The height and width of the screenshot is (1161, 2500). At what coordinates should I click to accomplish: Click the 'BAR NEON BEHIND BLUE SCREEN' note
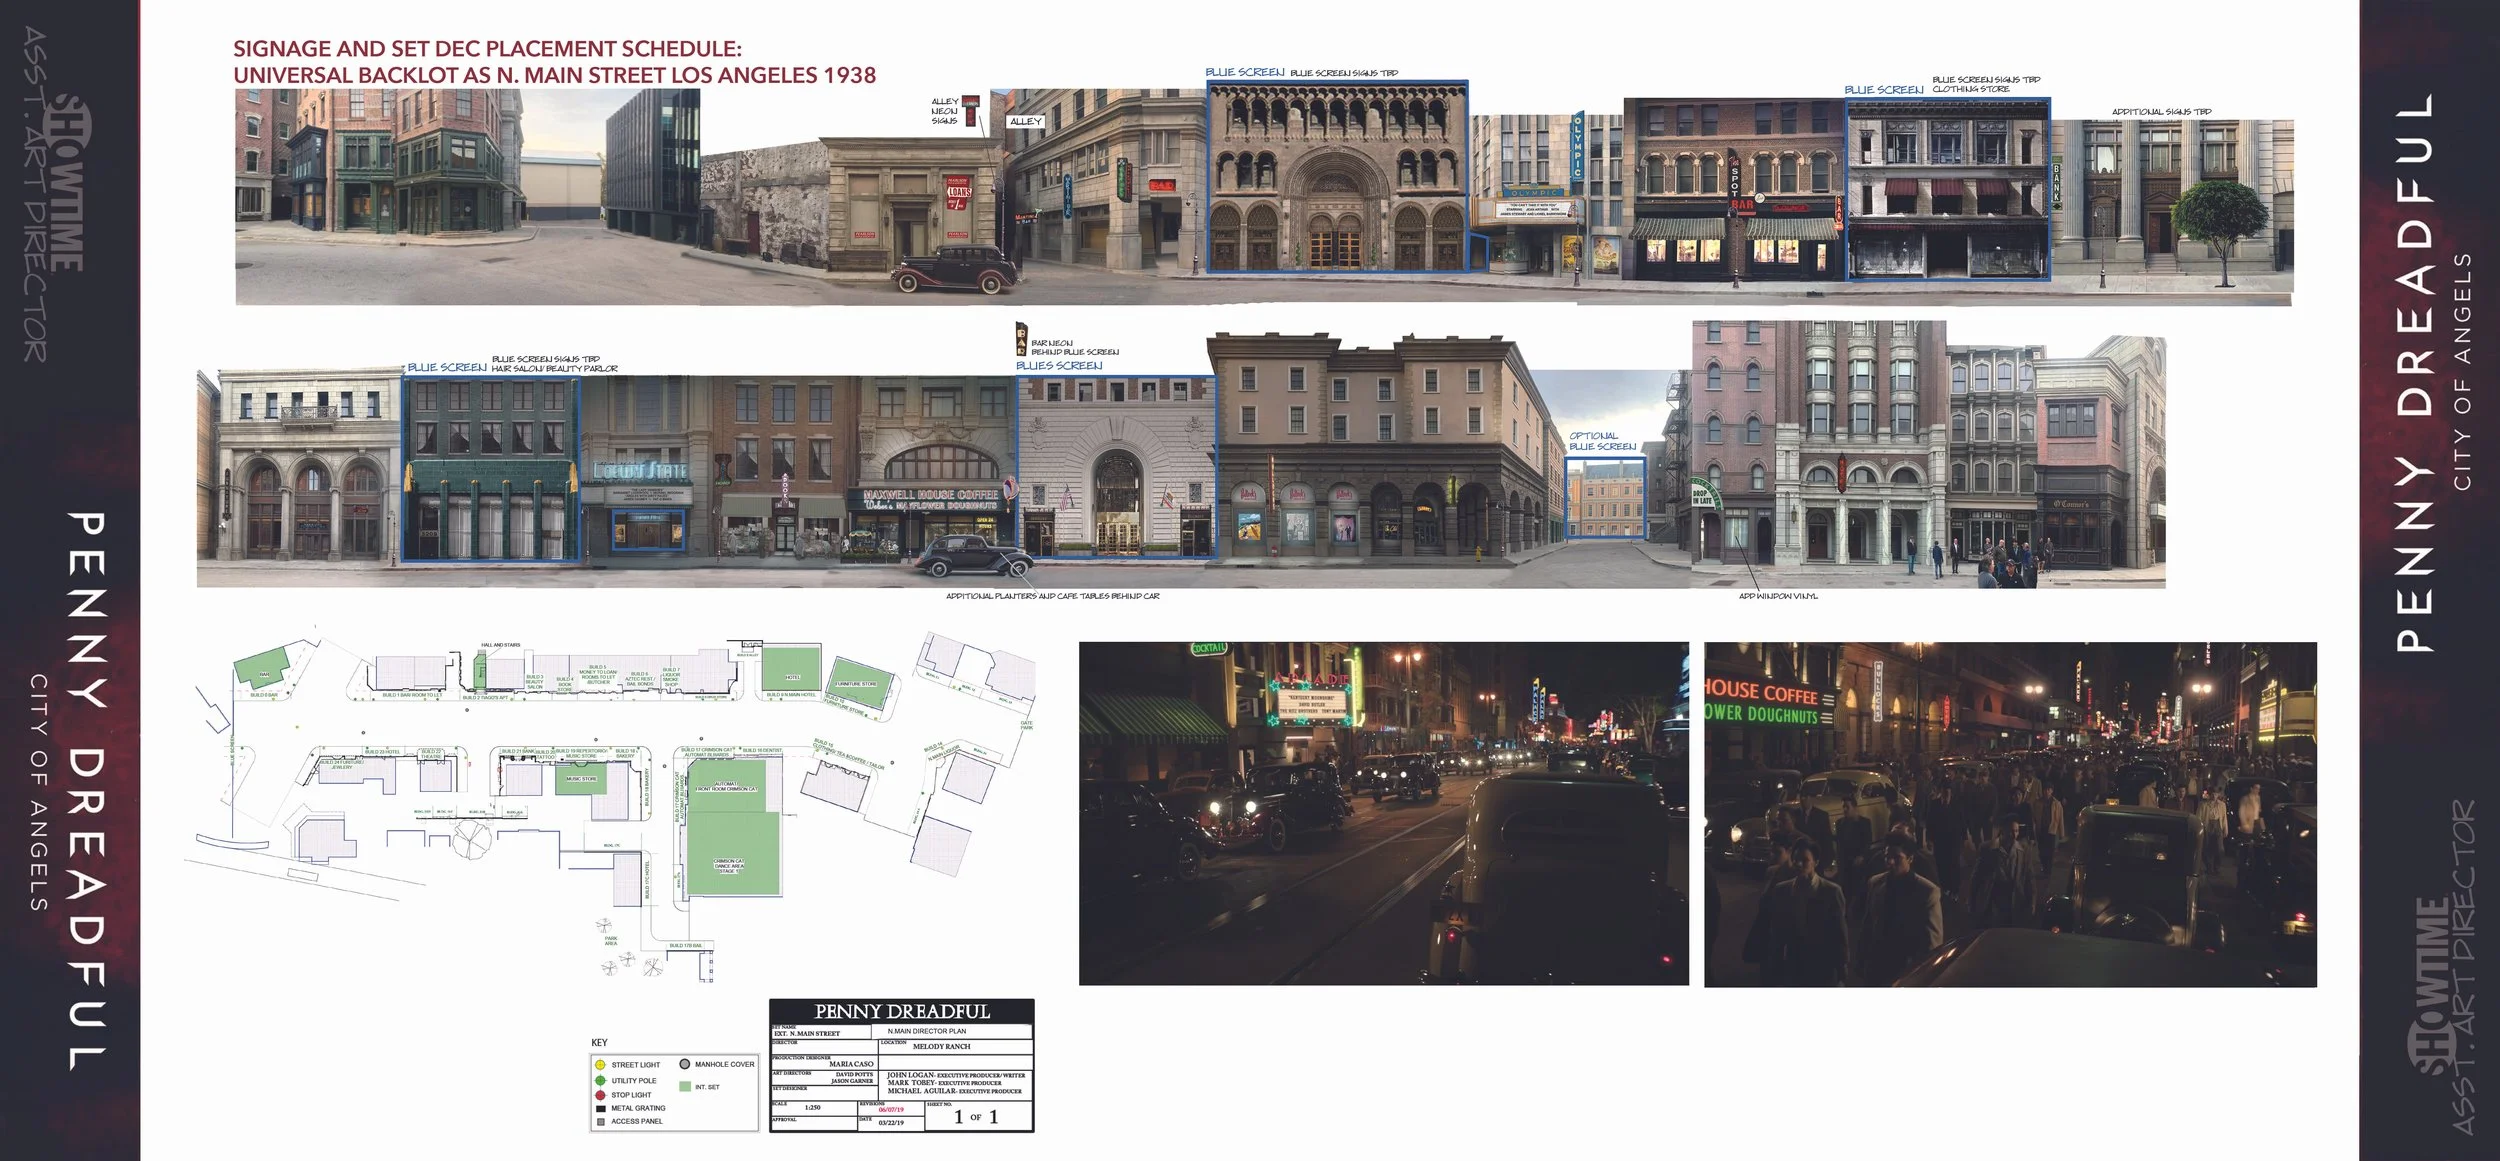[1075, 348]
